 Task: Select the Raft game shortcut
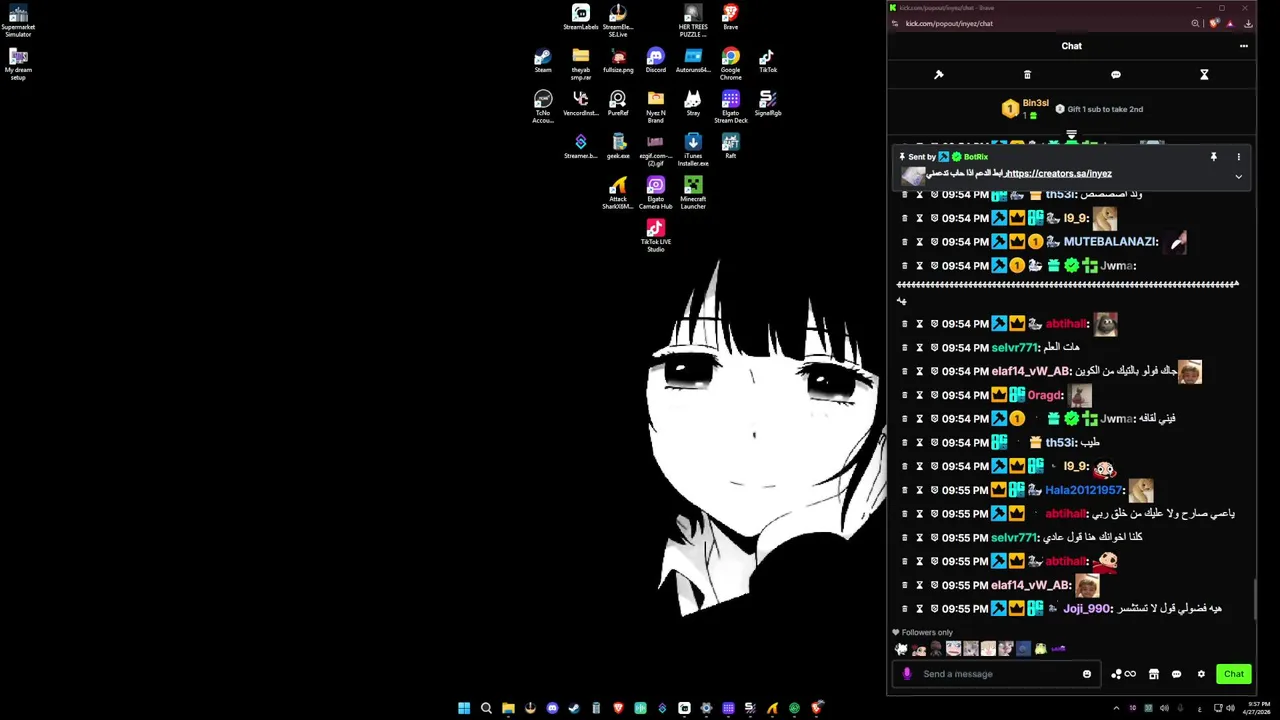[x=730, y=147]
